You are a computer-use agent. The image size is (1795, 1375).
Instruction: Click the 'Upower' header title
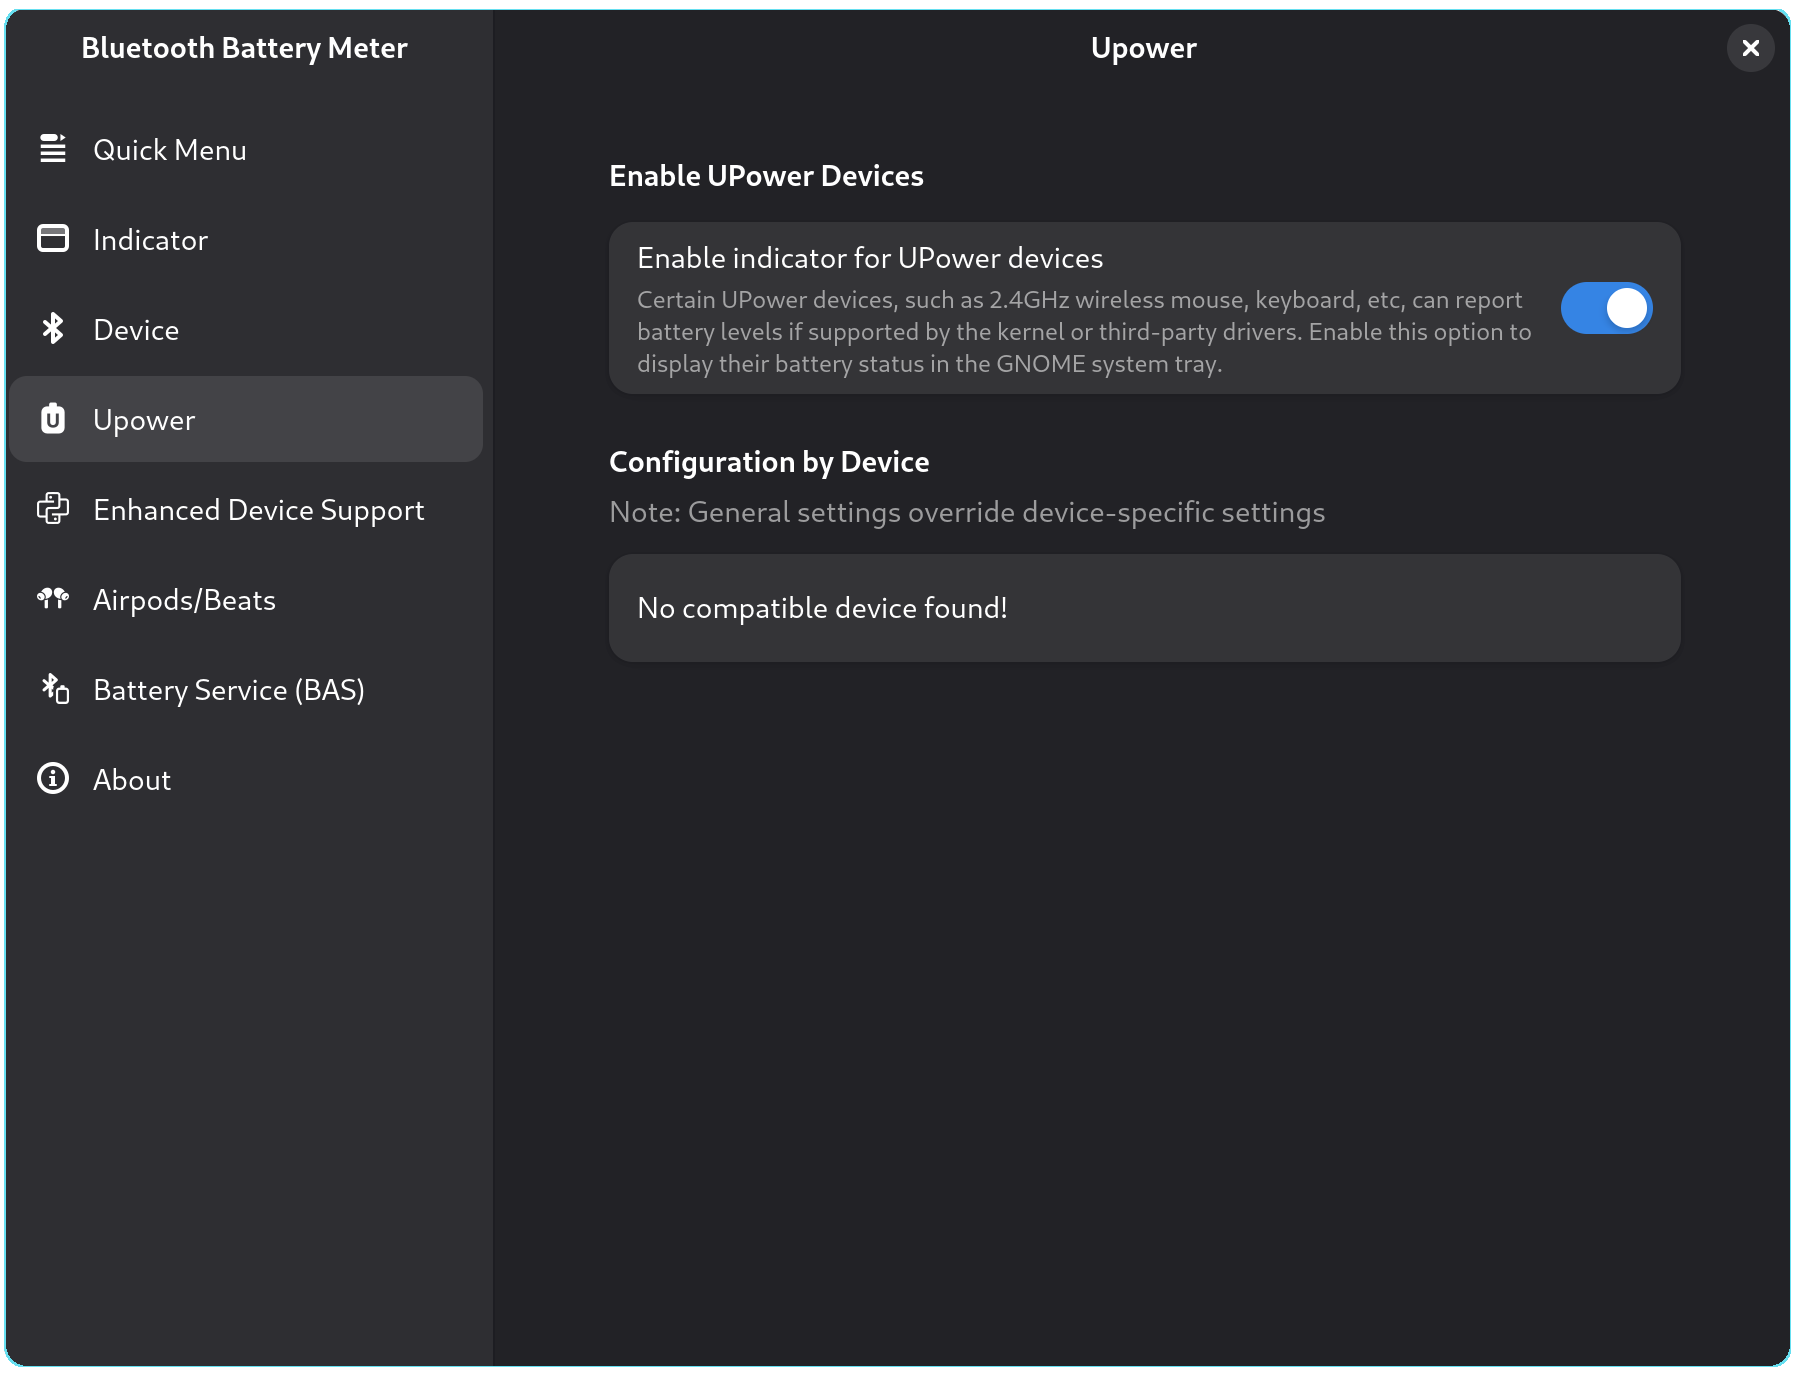point(1143,48)
